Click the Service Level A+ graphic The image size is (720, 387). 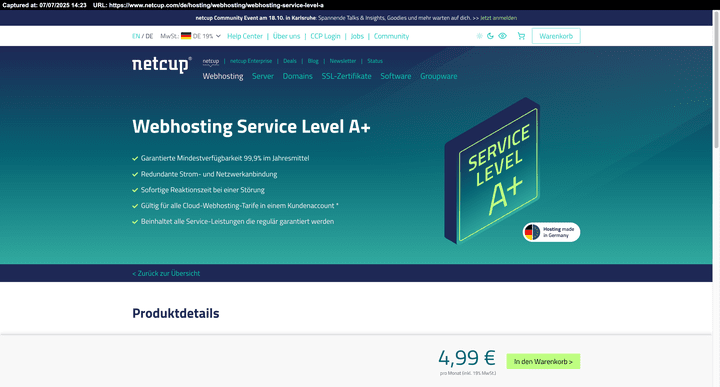(492, 171)
